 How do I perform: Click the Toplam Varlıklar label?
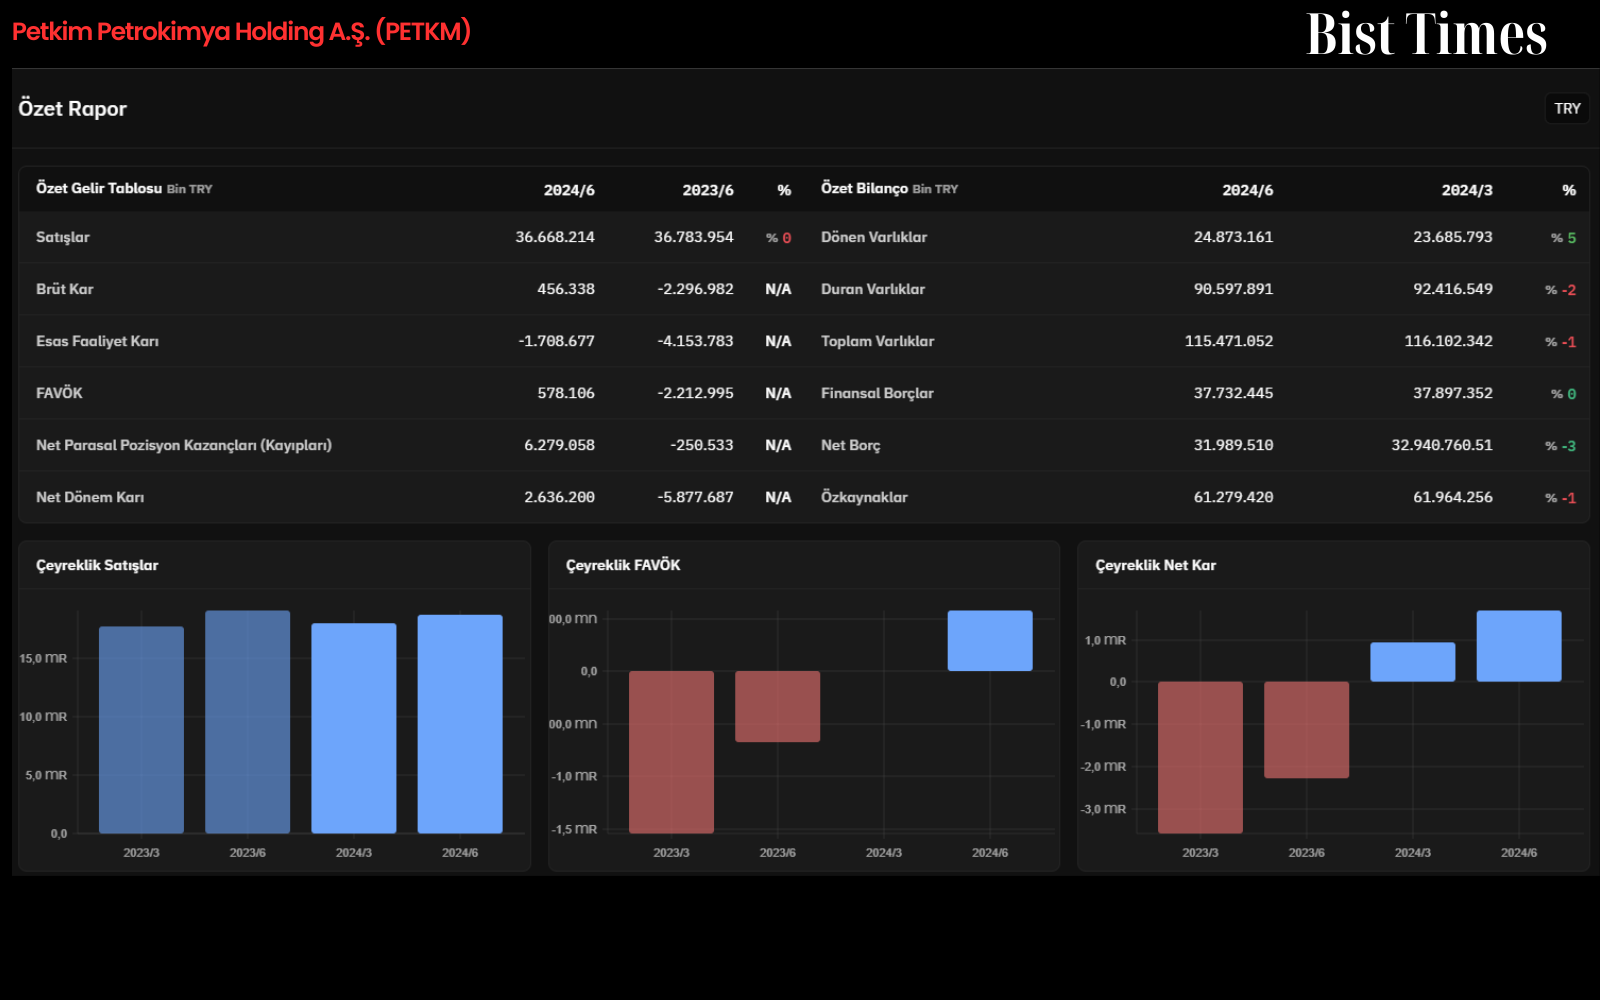click(x=878, y=341)
